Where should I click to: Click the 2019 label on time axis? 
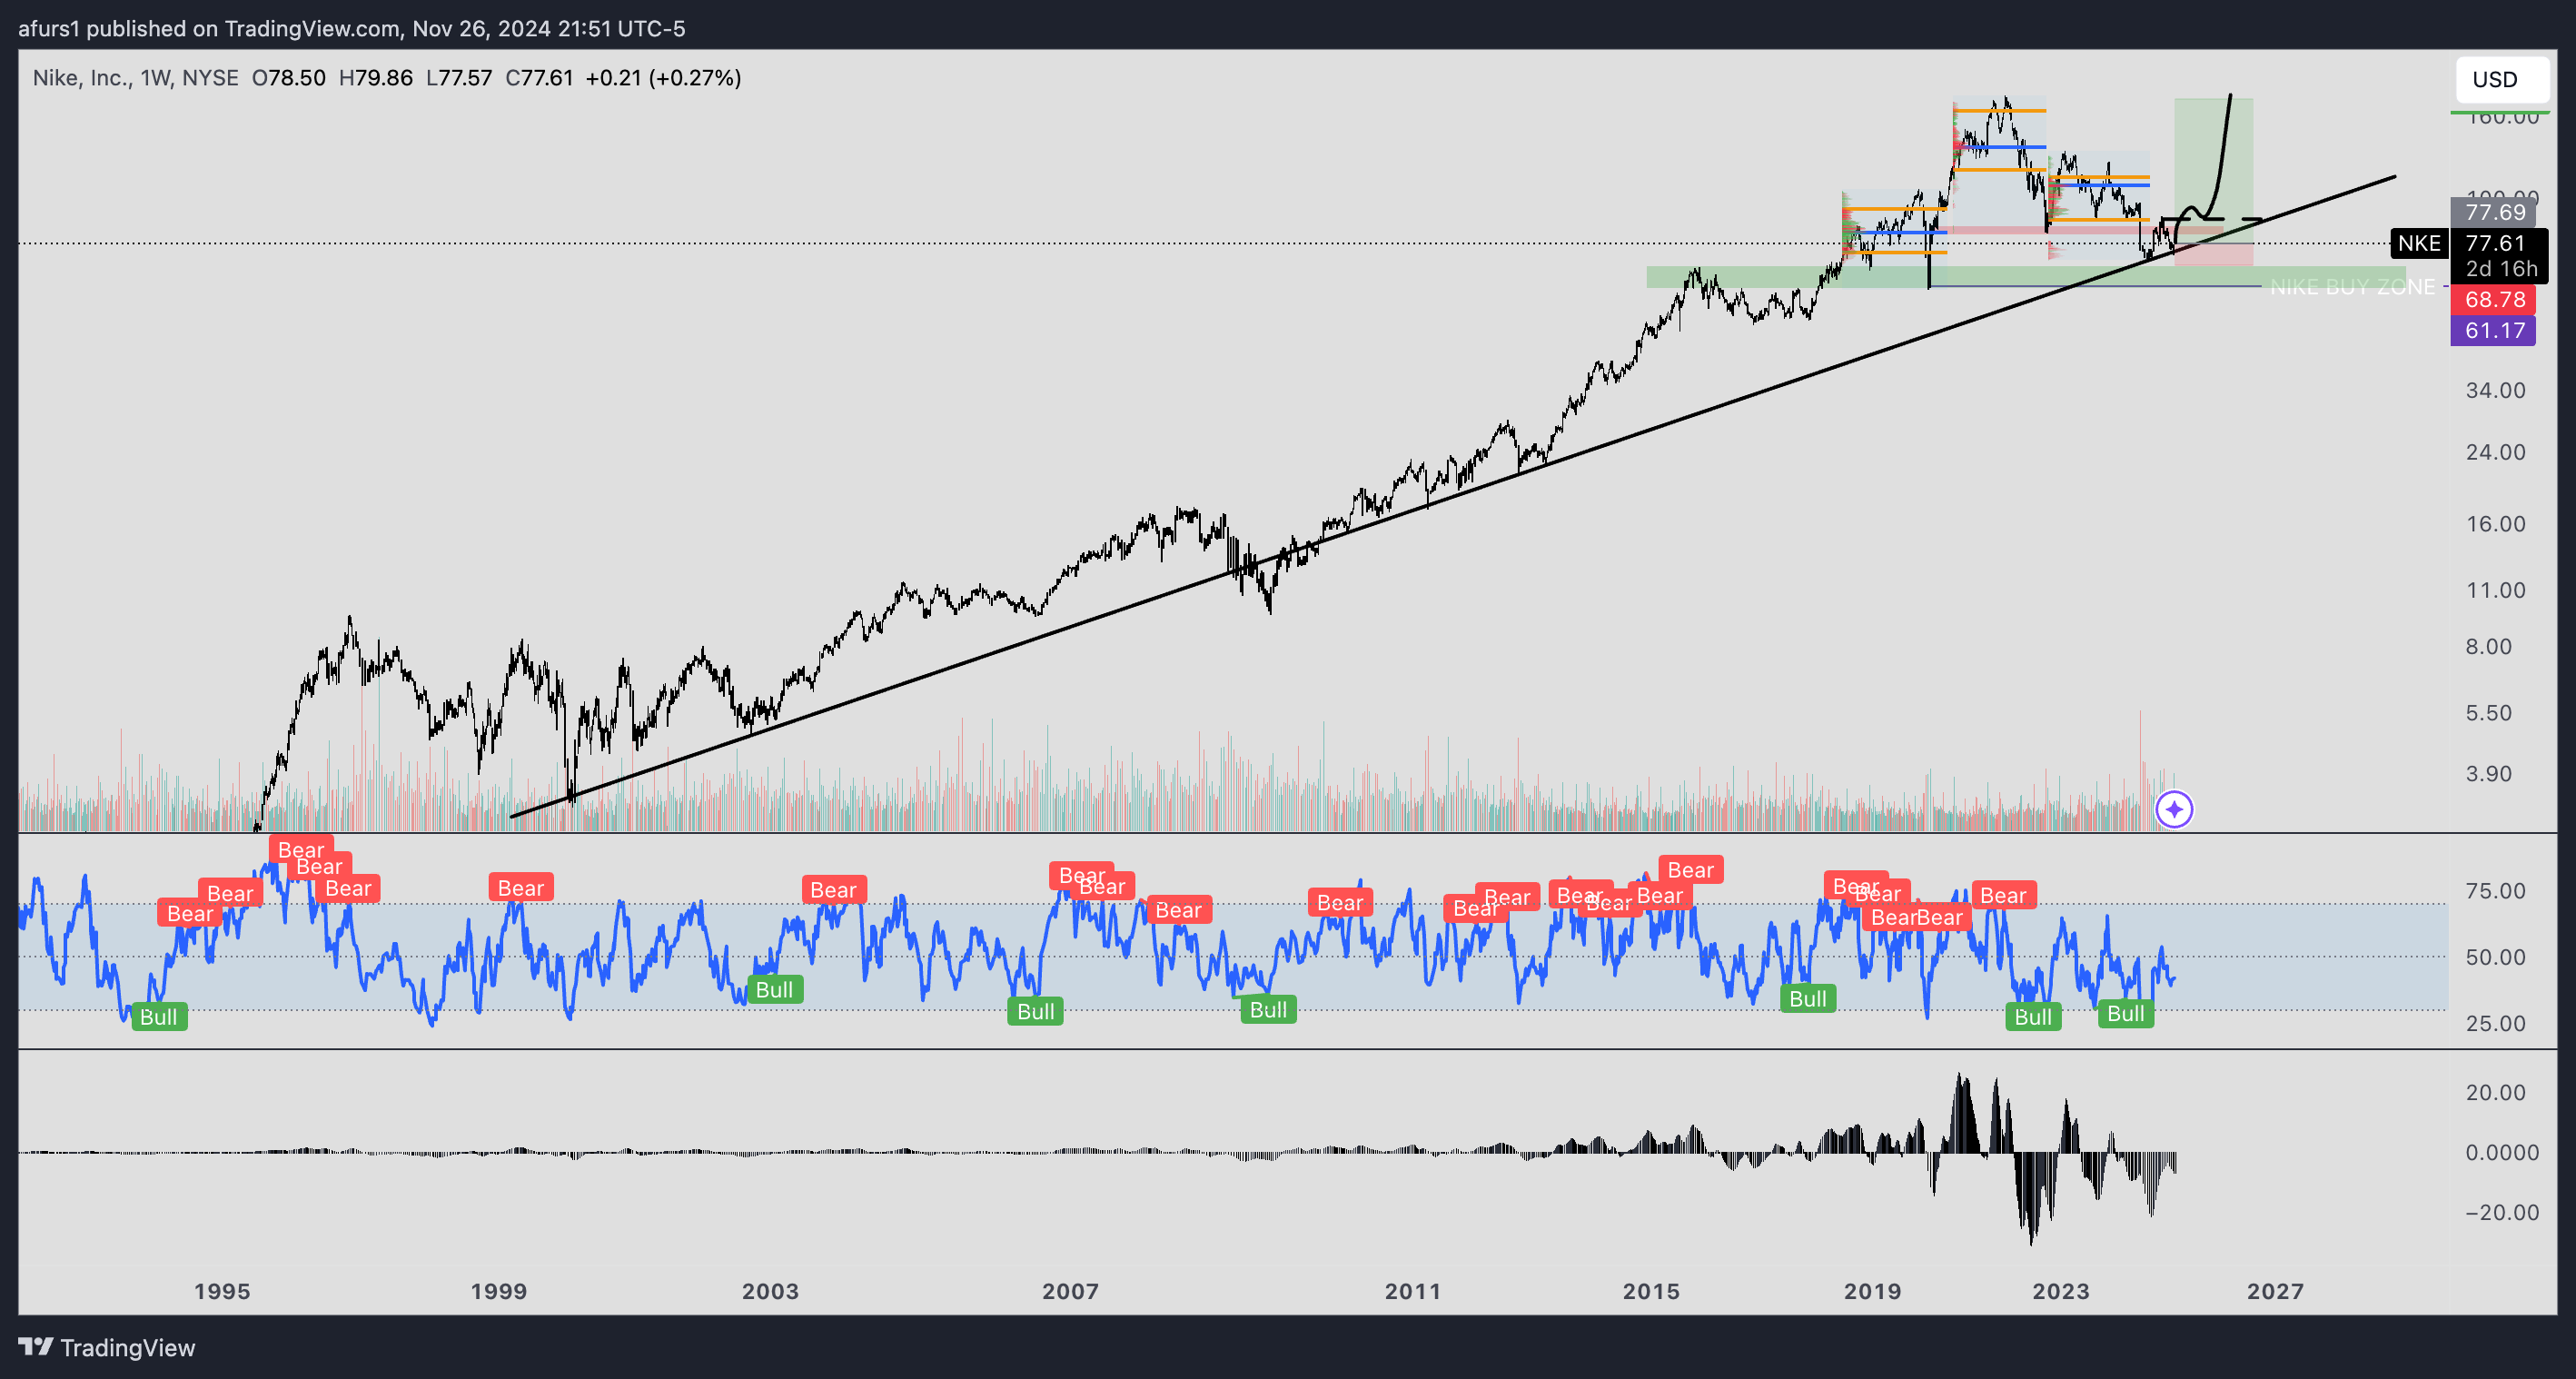1872,1291
